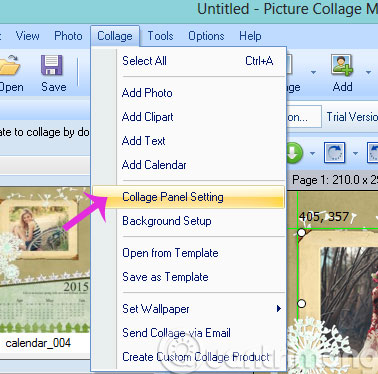
Task: Expand the rotate tool dropdown arrow
Action: click(x=355, y=154)
